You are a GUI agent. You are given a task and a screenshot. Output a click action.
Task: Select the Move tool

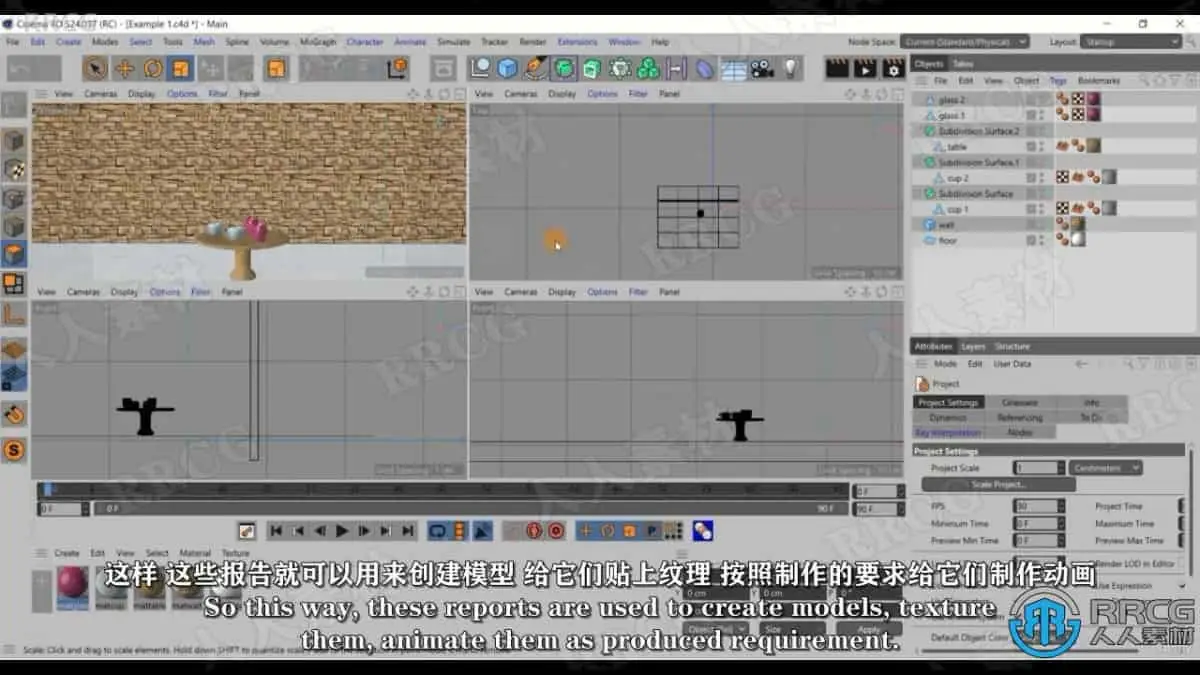pos(124,68)
